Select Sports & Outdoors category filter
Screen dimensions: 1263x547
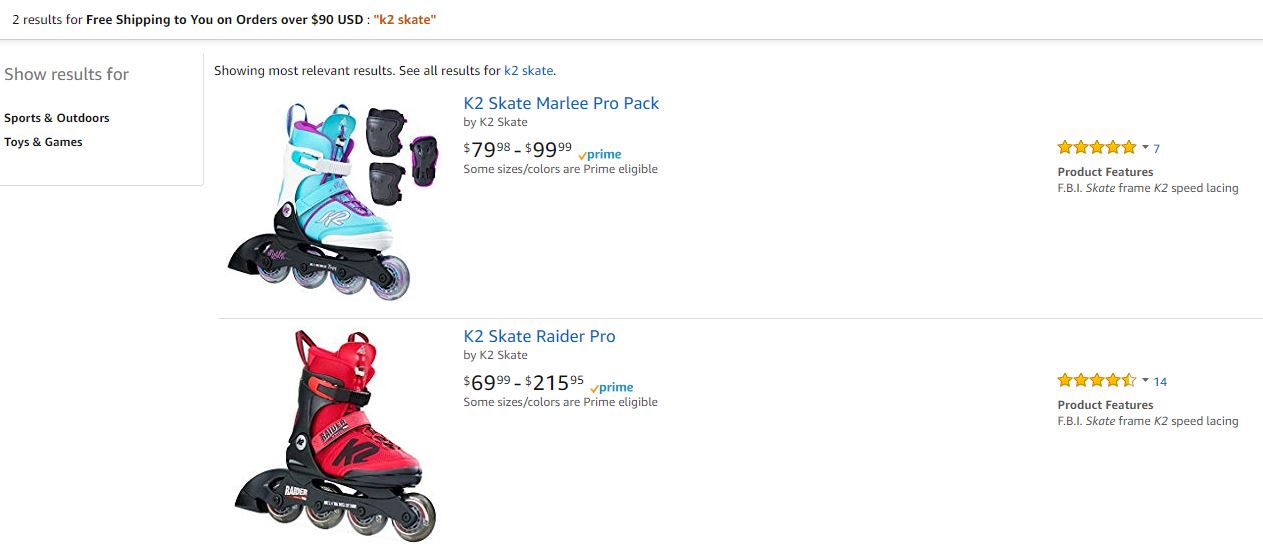pos(57,118)
